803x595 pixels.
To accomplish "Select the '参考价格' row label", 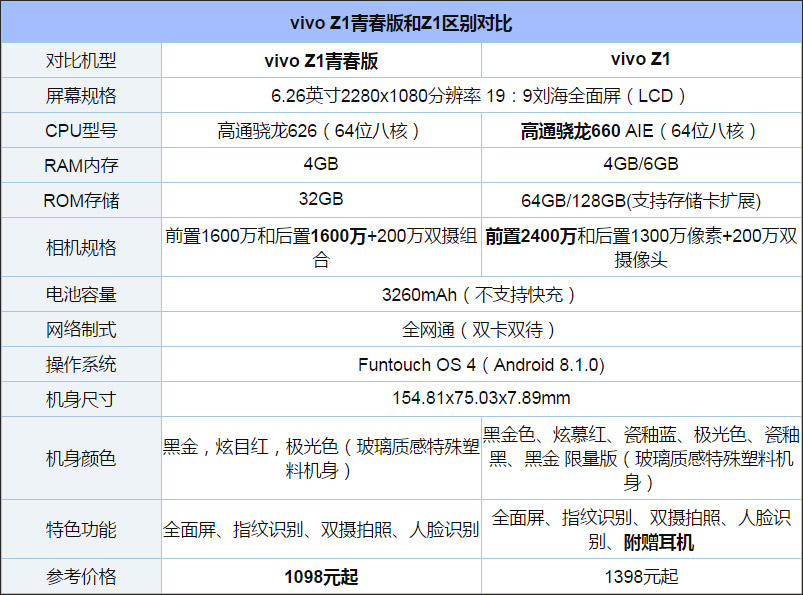I will 81,577.
